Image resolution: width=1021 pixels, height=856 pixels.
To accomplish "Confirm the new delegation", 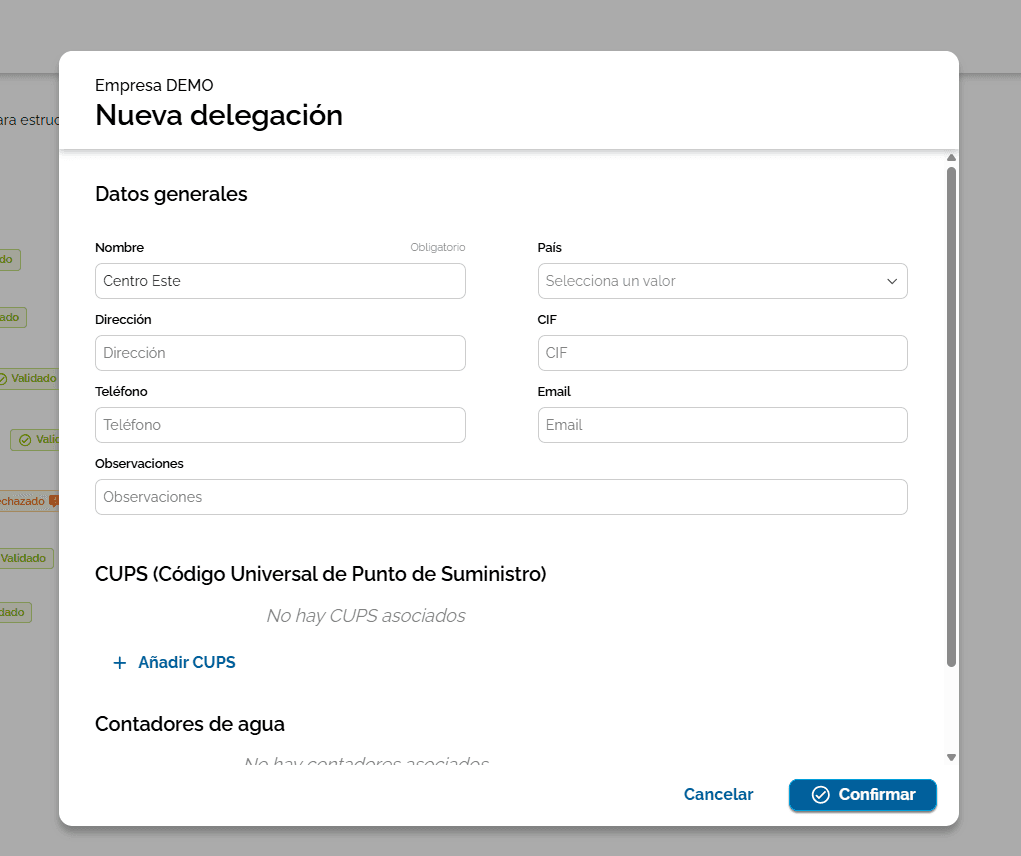I will coord(863,795).
